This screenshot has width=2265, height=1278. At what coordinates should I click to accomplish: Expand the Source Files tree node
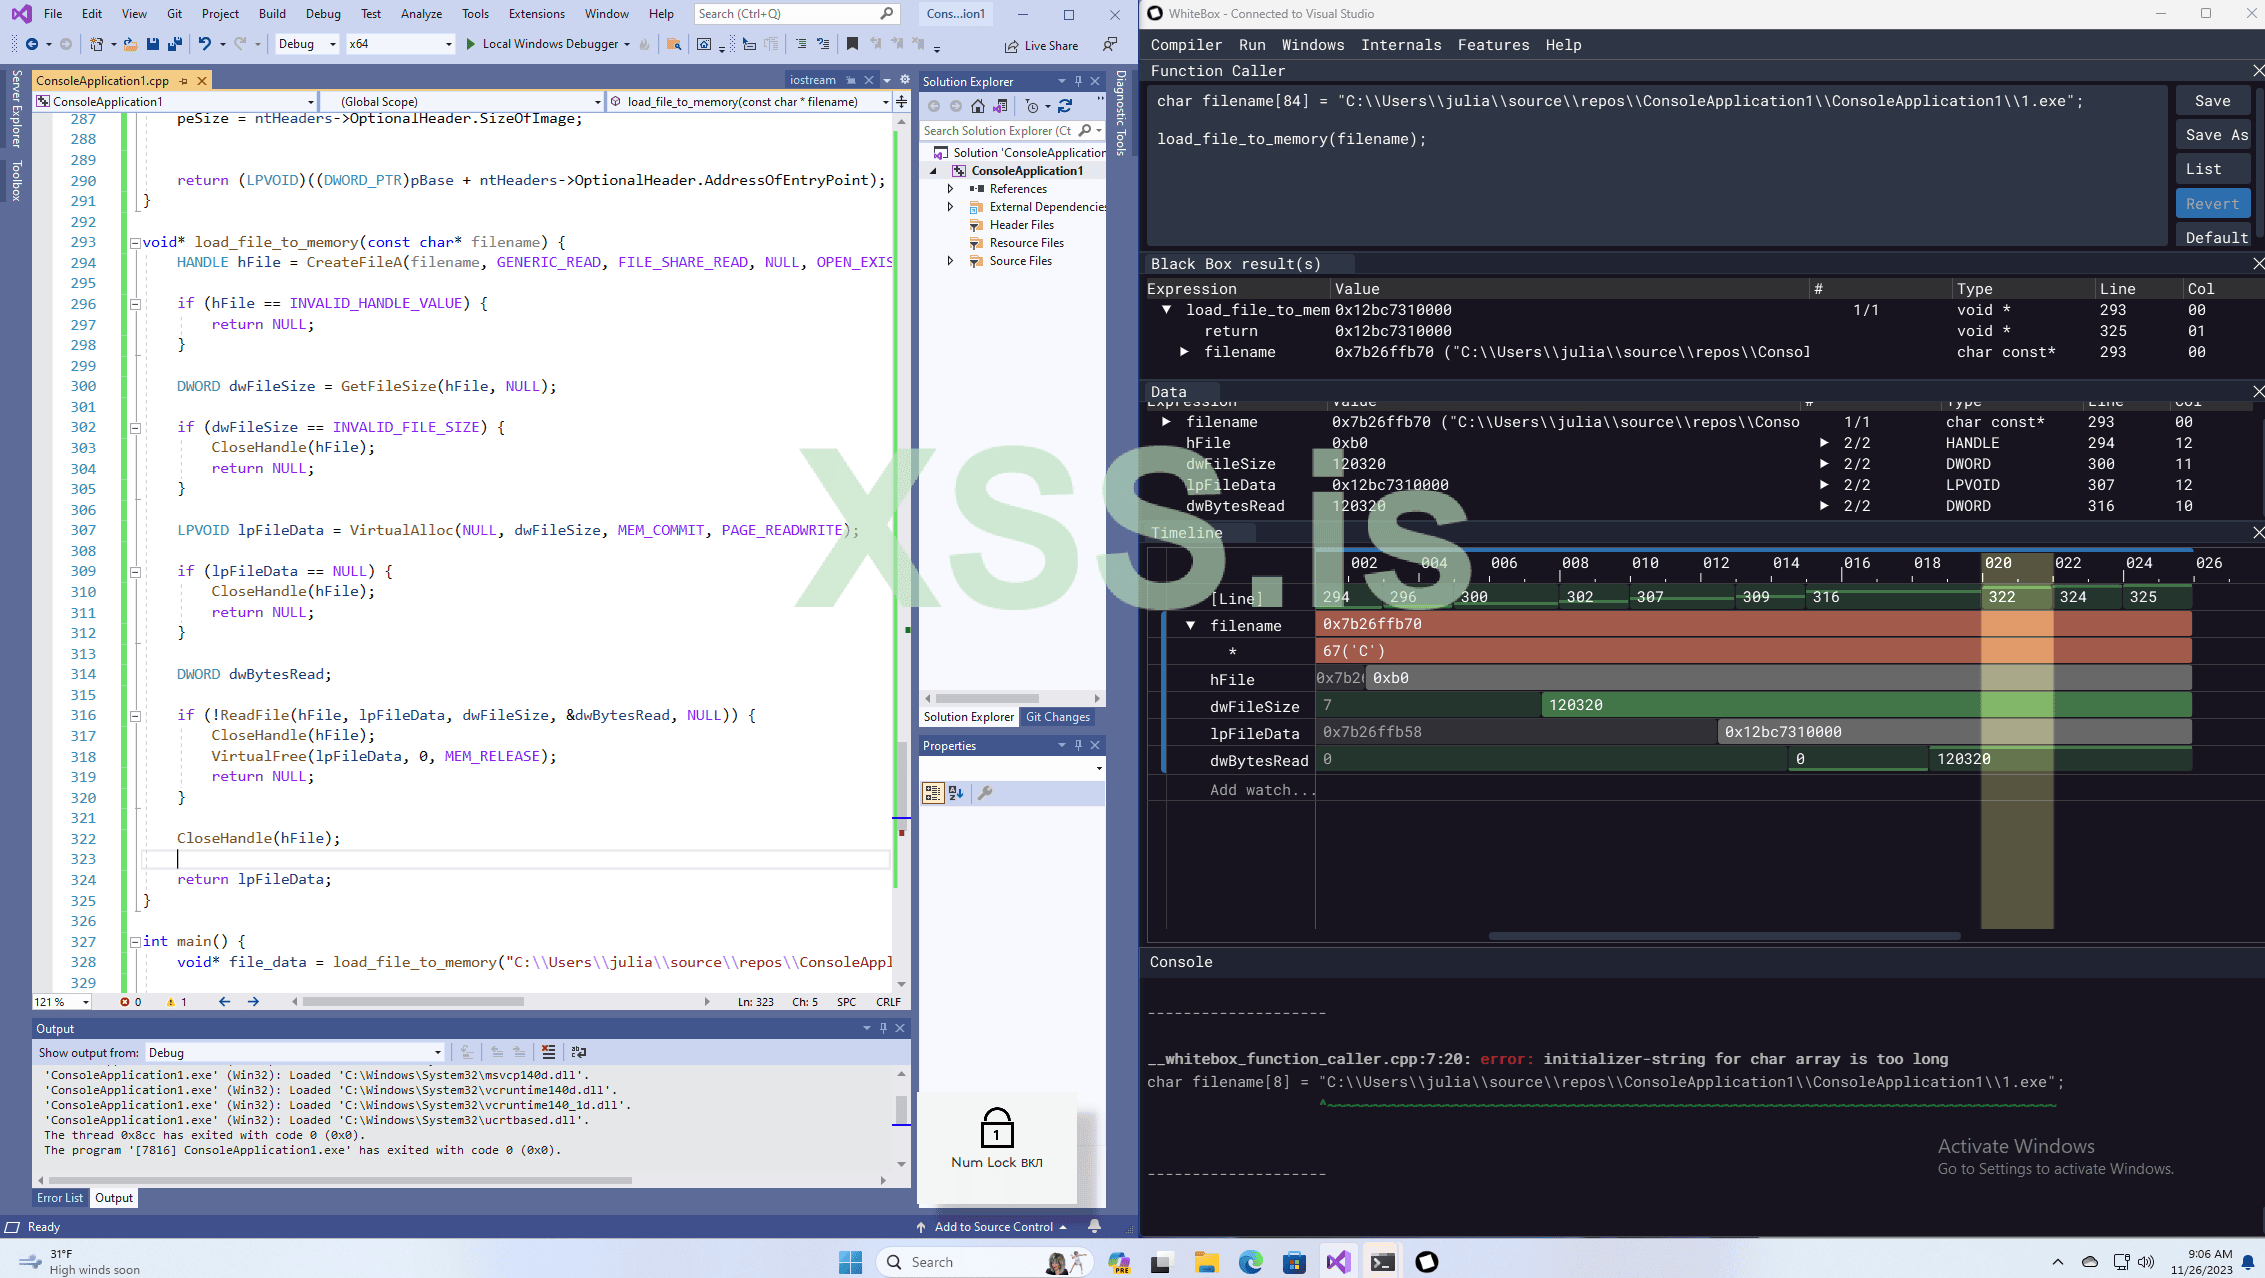pos(950,261)
